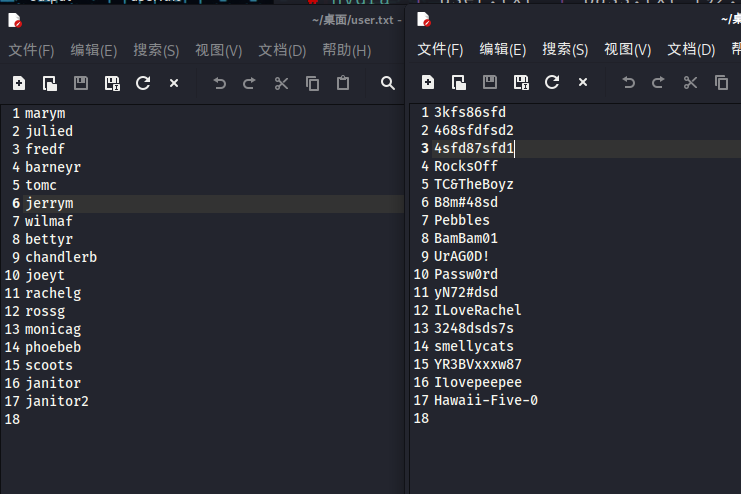Open 视图(V) menu in user.txt window
The height and width of the screenshot is (494, 741).
click(218, 51)
